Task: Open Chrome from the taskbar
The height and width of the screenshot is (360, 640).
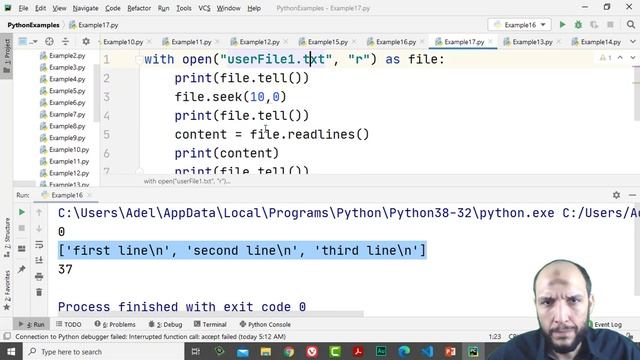Action: (289, 351)
